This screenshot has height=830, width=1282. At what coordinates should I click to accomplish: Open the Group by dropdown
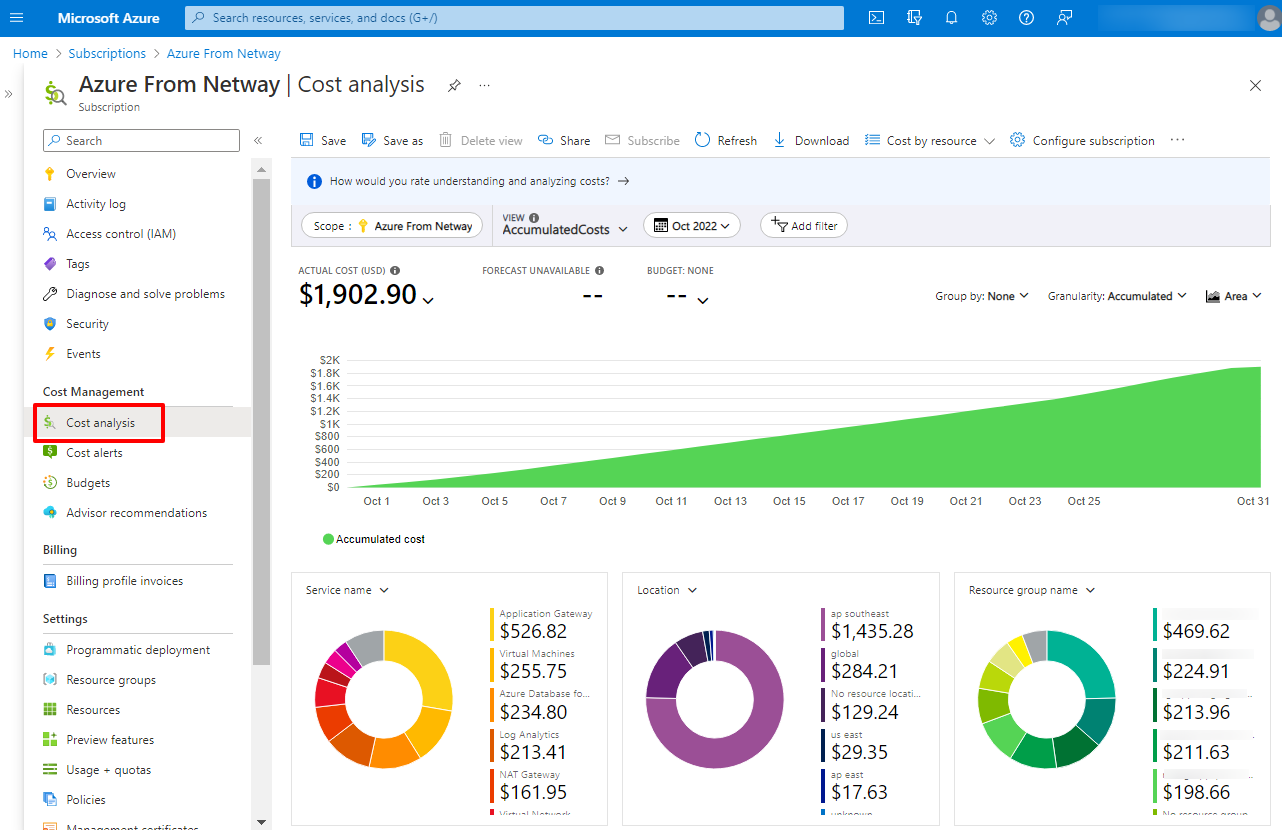(982, 296)
